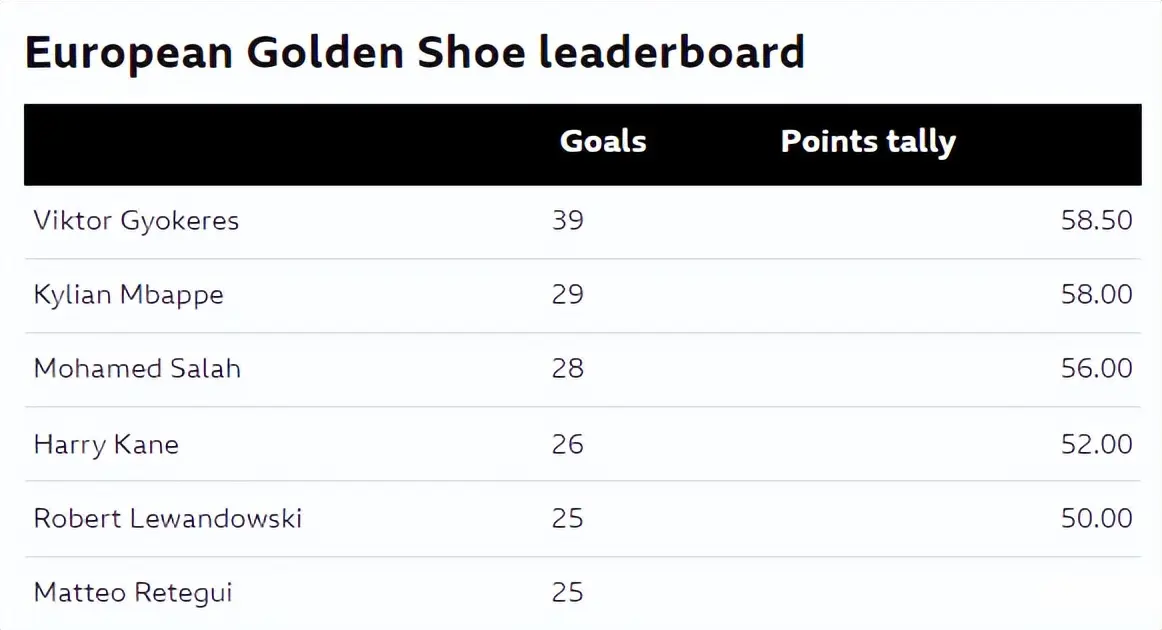The width and height of the screenshot is (1162, 630).
Task: Select Salah's goals value 28
Action: pyautogui.click(x=568, y=368)
